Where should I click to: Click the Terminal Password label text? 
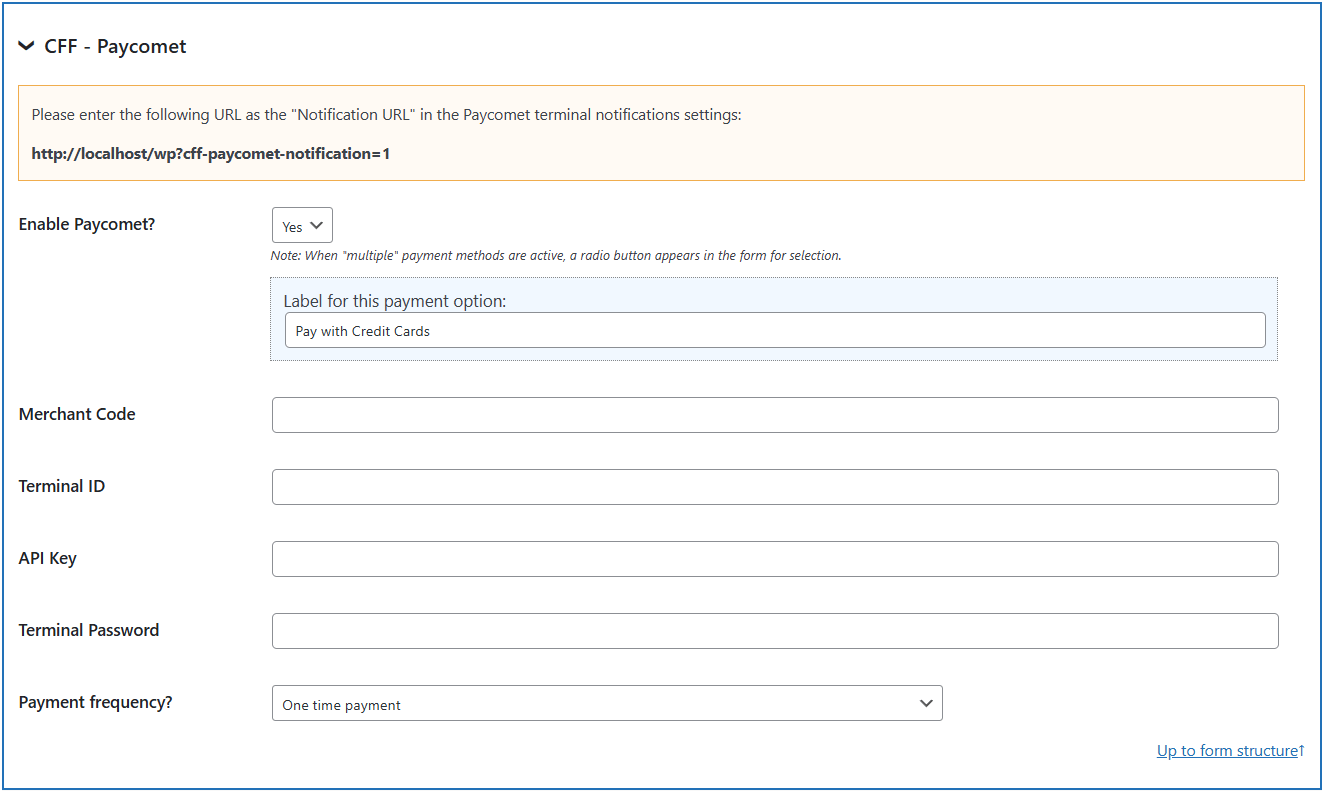(89, 630)
